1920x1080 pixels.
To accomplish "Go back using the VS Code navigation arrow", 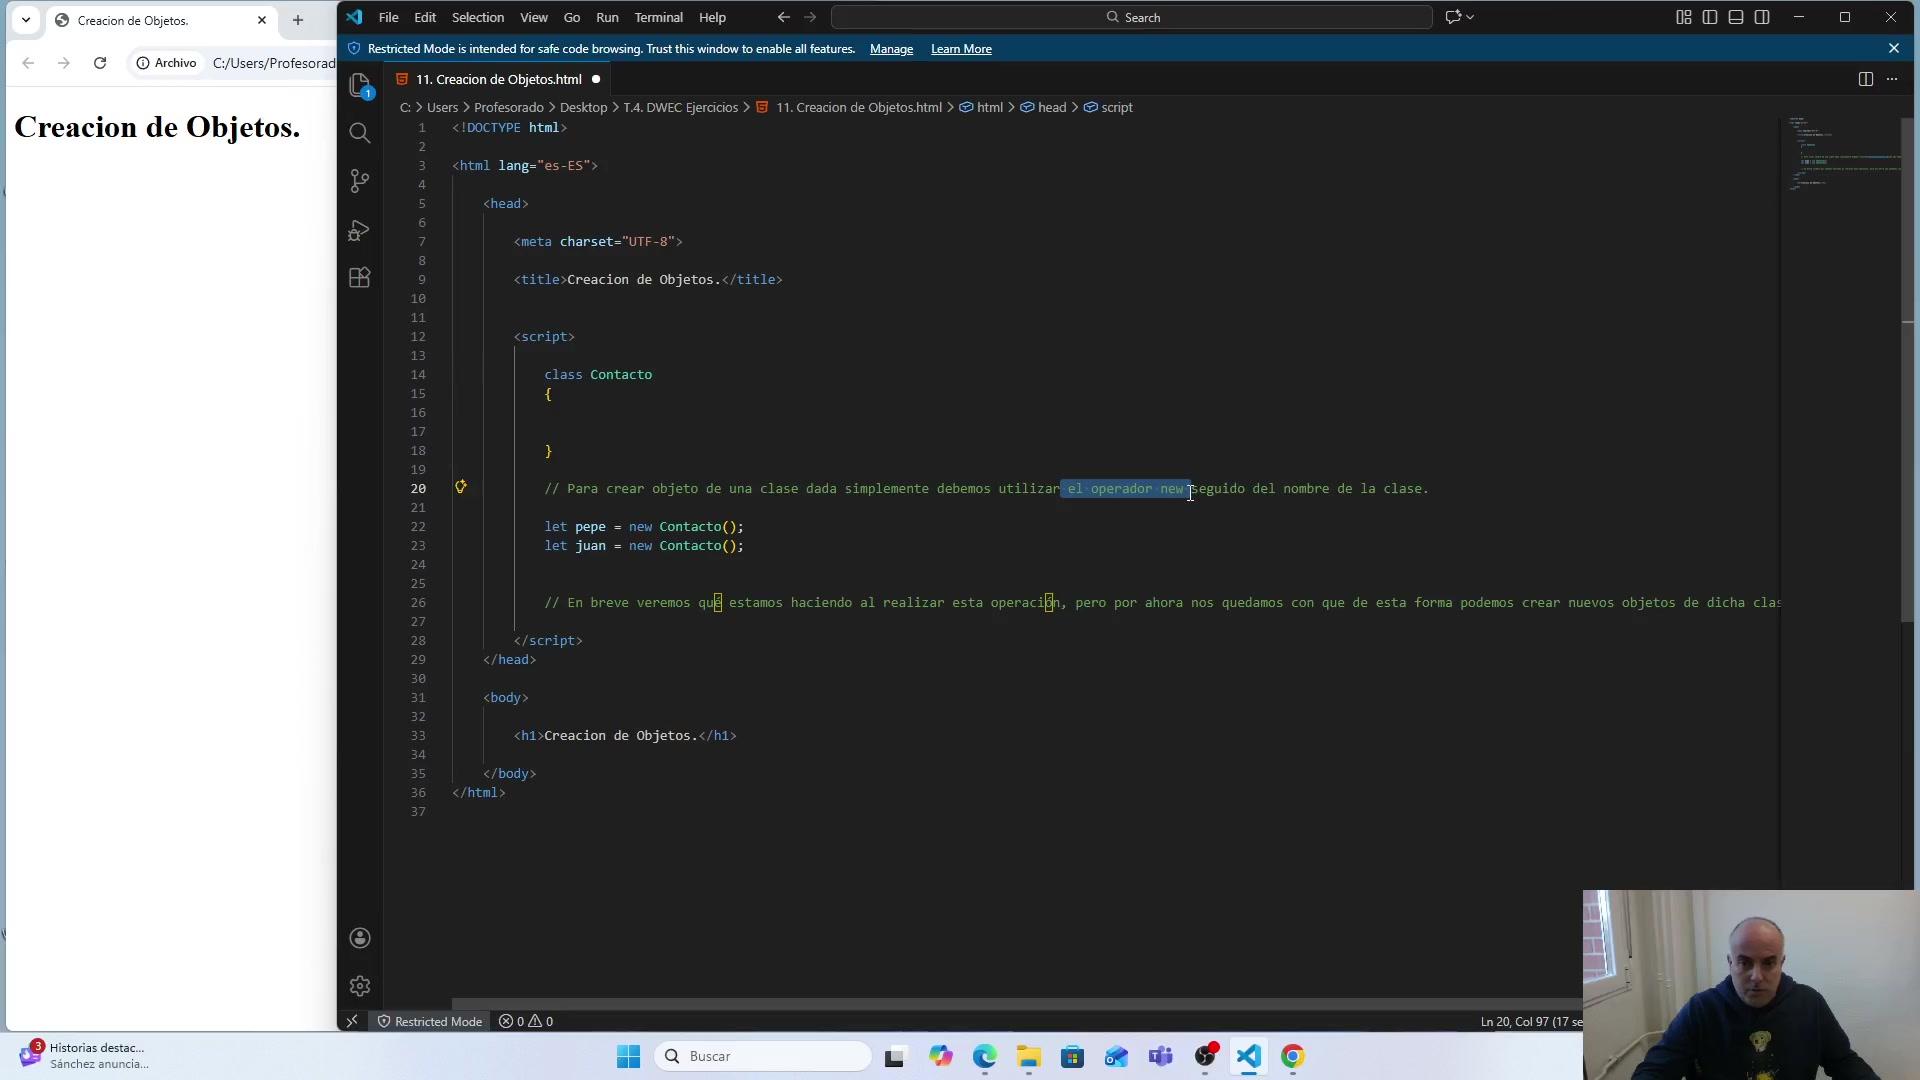I will point(783,17).
